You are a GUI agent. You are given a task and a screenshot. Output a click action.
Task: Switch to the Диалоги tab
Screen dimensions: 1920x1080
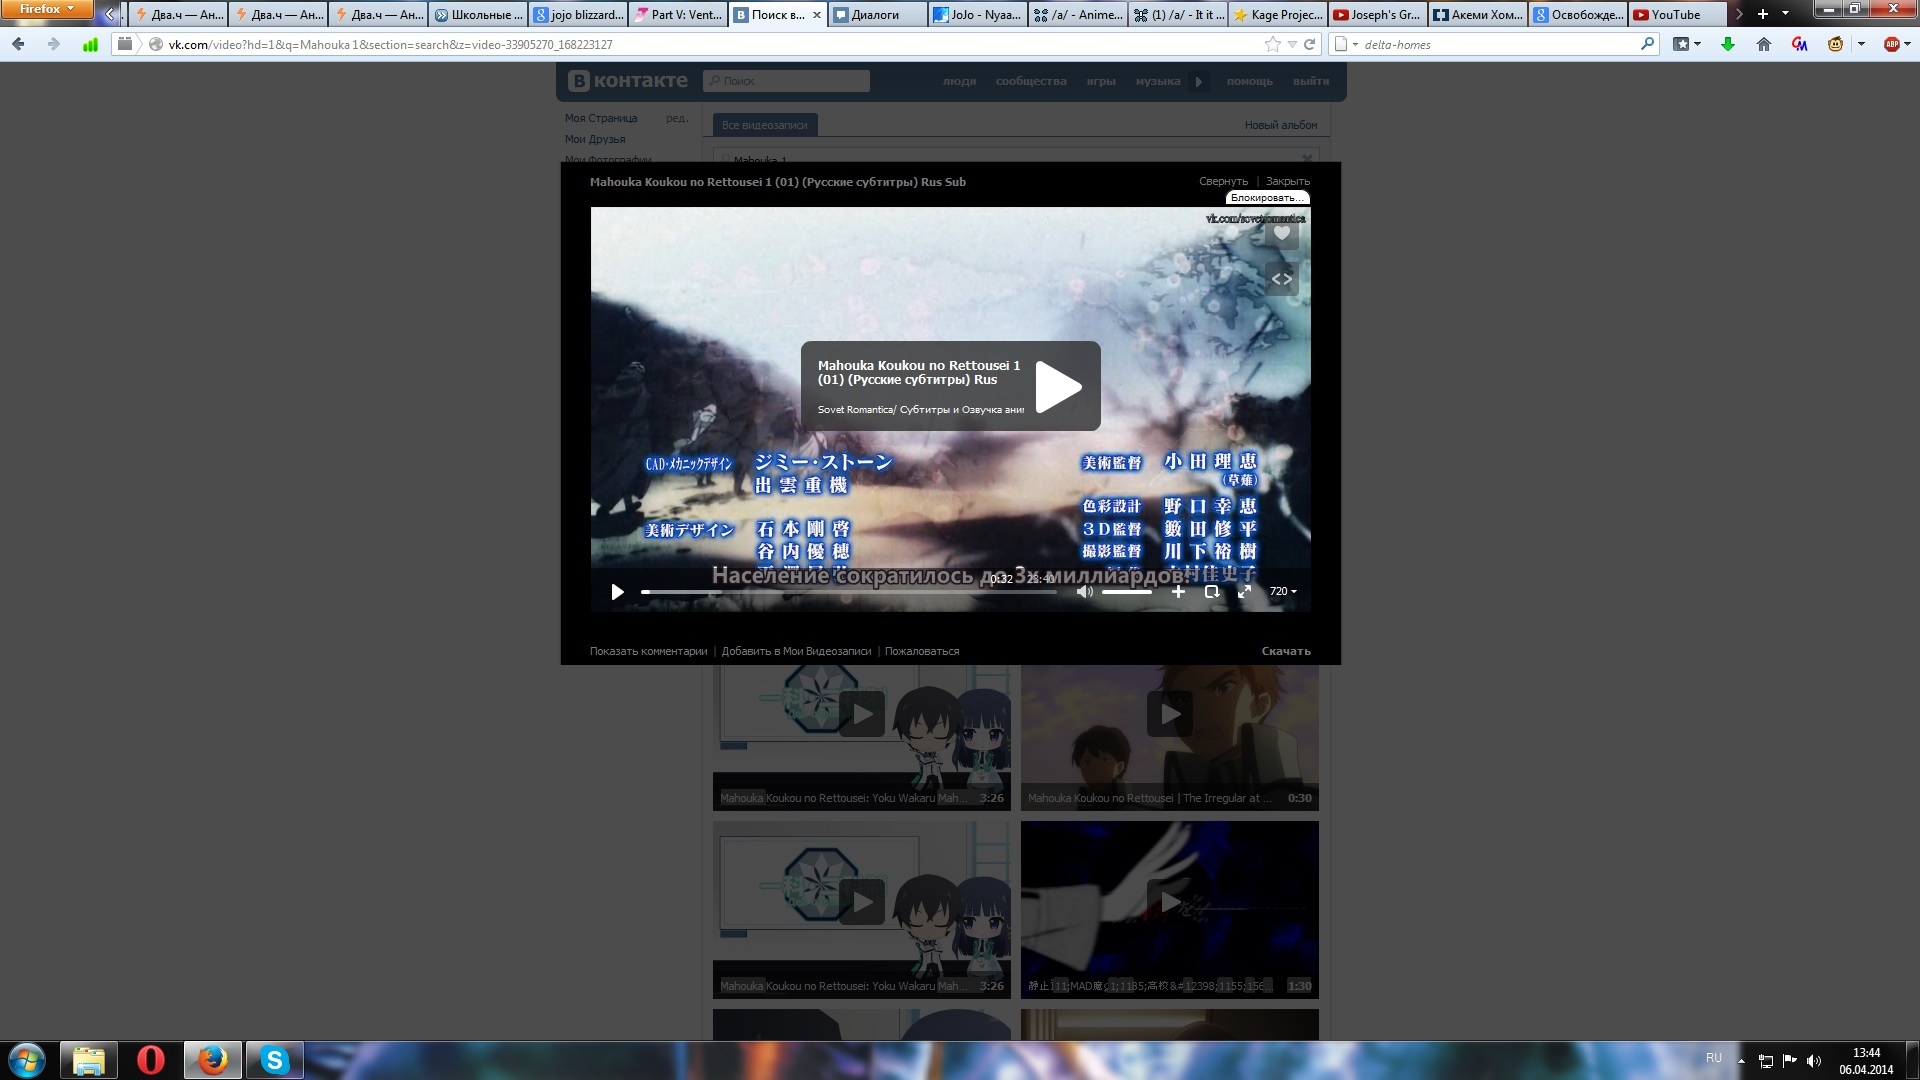(x=878, y=15)
